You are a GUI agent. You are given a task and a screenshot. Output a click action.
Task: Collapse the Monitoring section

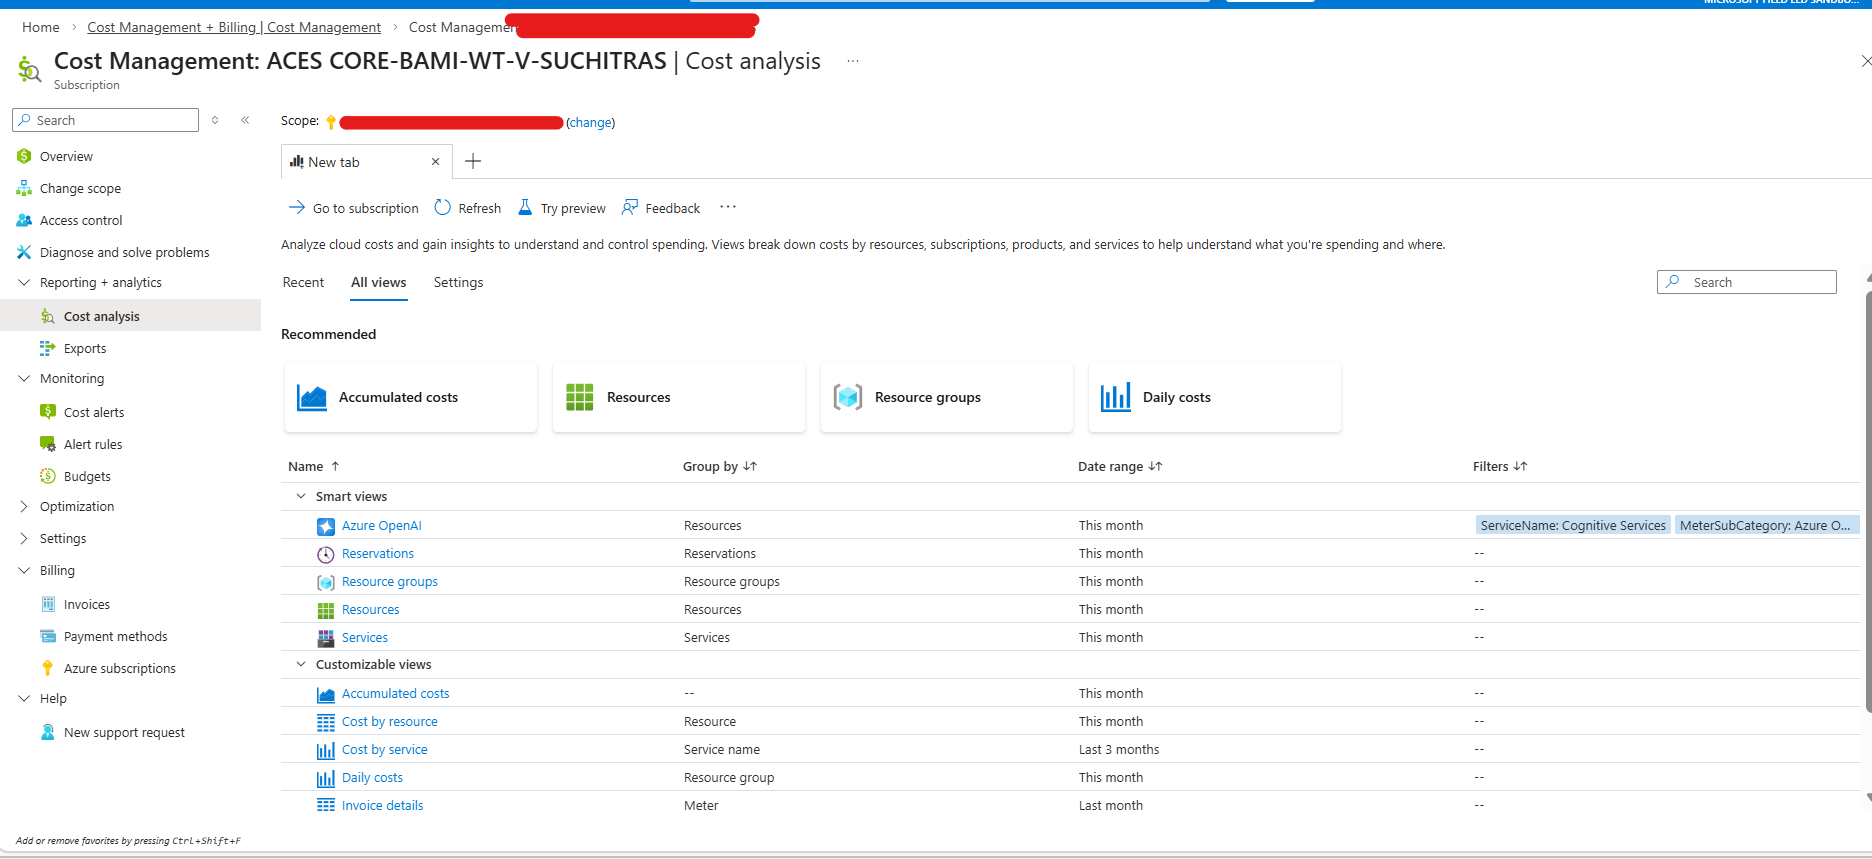click(x=24, y=378)
